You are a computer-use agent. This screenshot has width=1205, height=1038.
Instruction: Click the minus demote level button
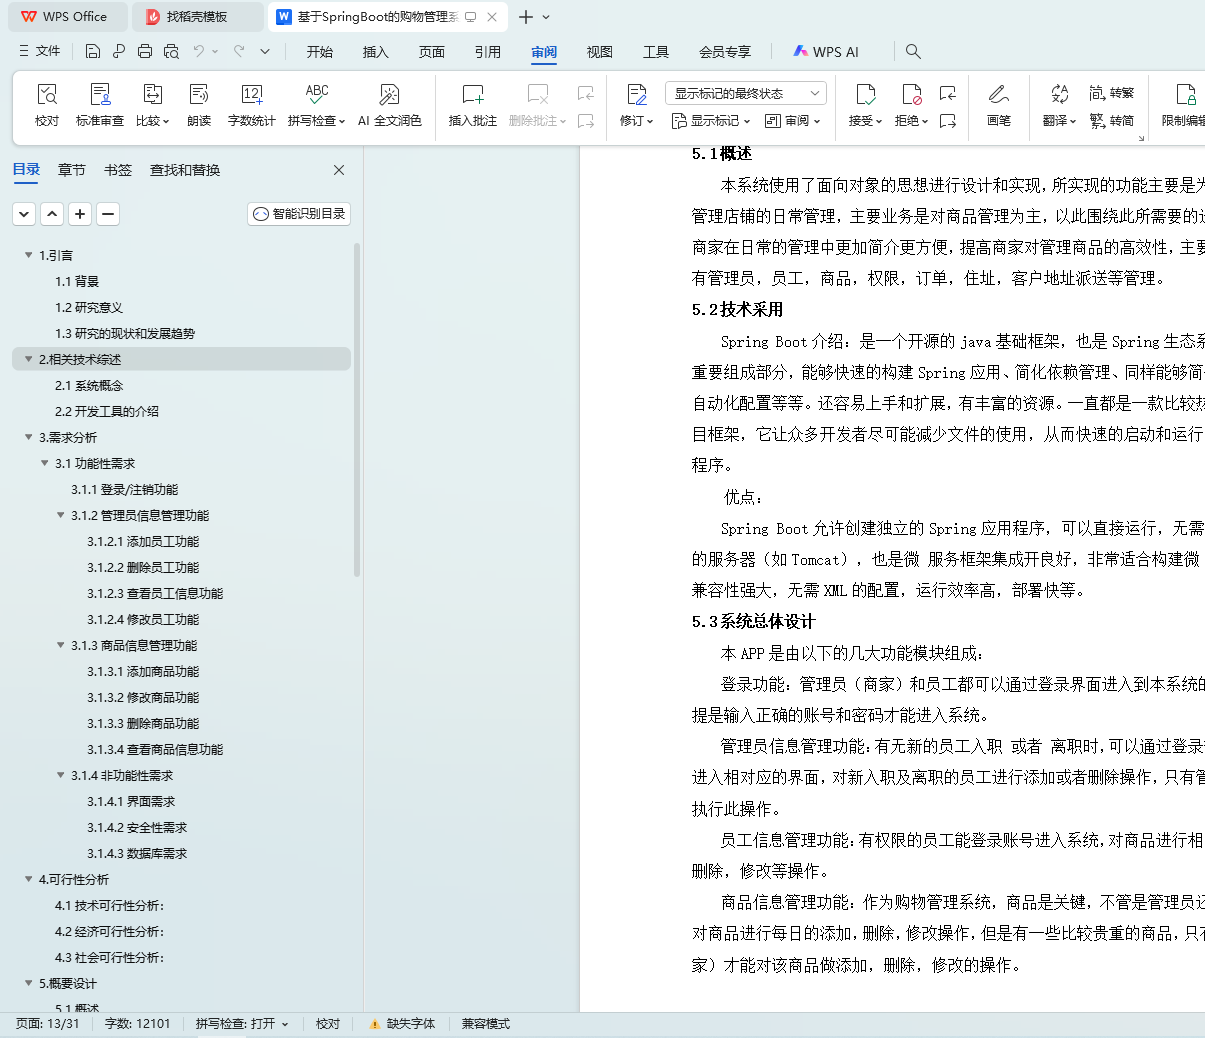[x=108, y=213]
